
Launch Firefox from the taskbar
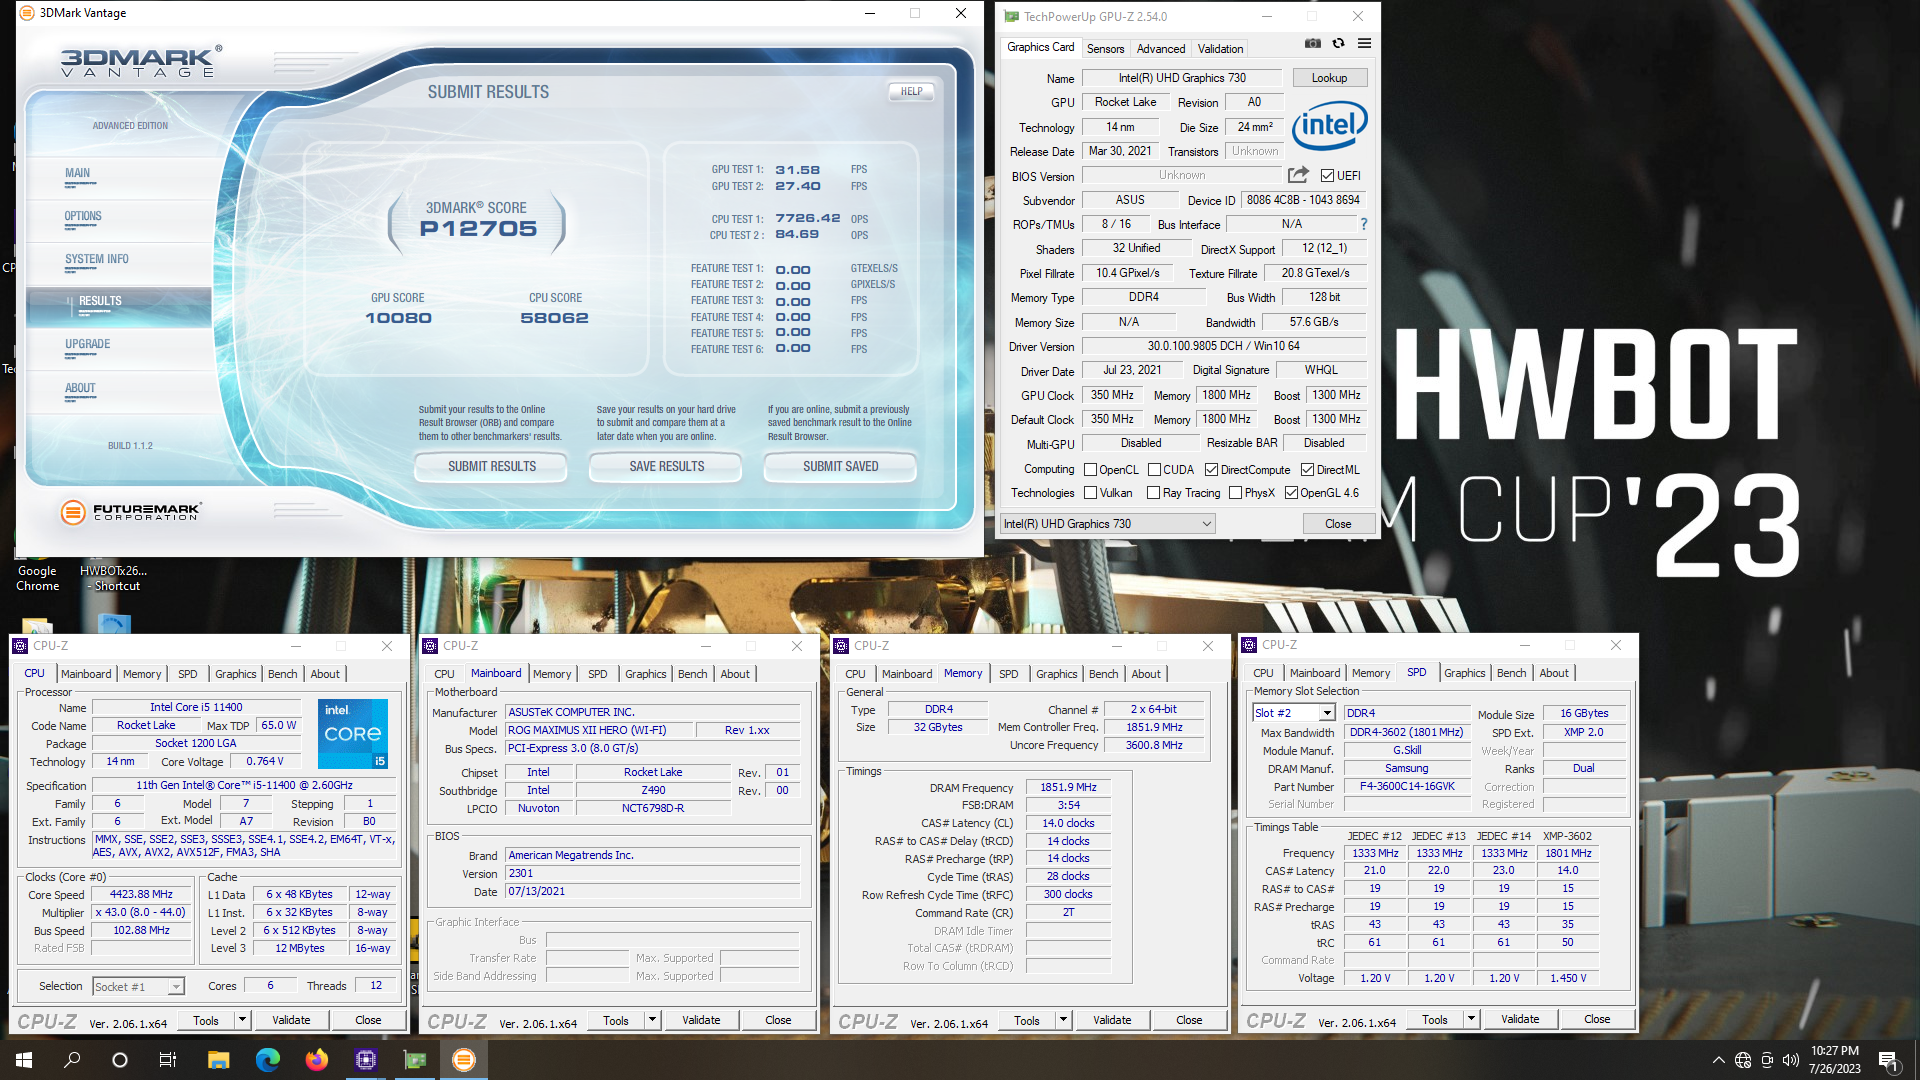click(316, 1060)
